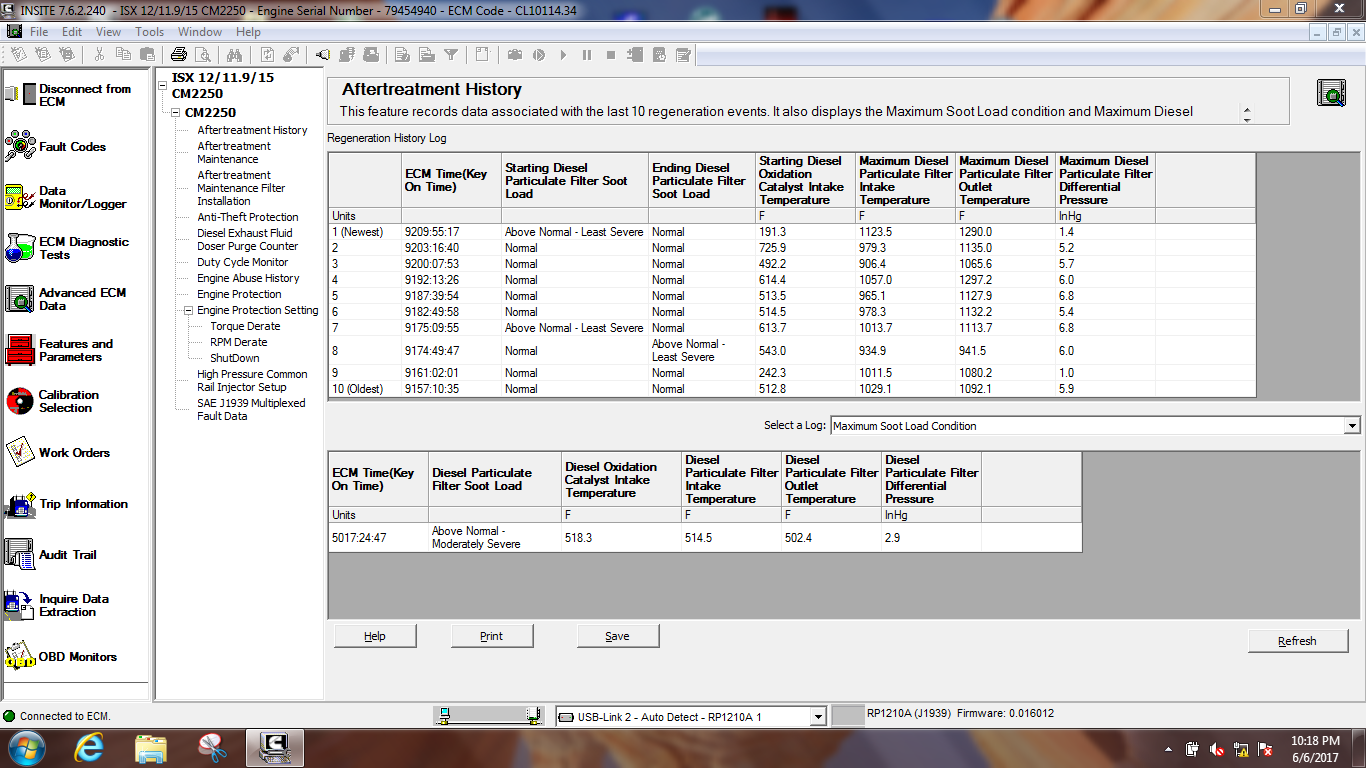Screen dimensions: 1366x768
Task: Click the Print button below the log
Action: click(x=492, y=636)
